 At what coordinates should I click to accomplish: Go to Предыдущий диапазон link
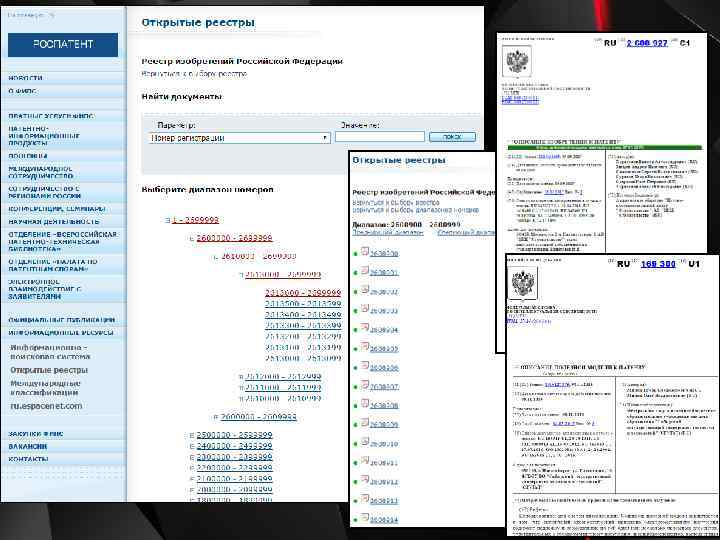[388, 233]
